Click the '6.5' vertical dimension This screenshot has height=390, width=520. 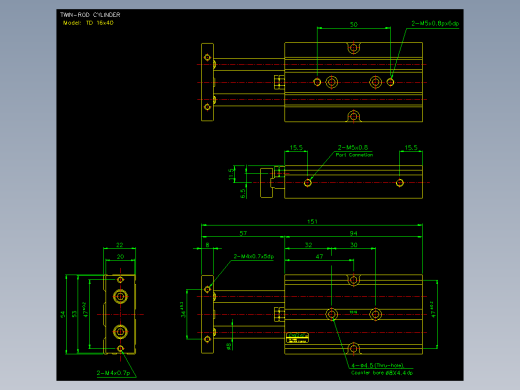tap(243, 193)
